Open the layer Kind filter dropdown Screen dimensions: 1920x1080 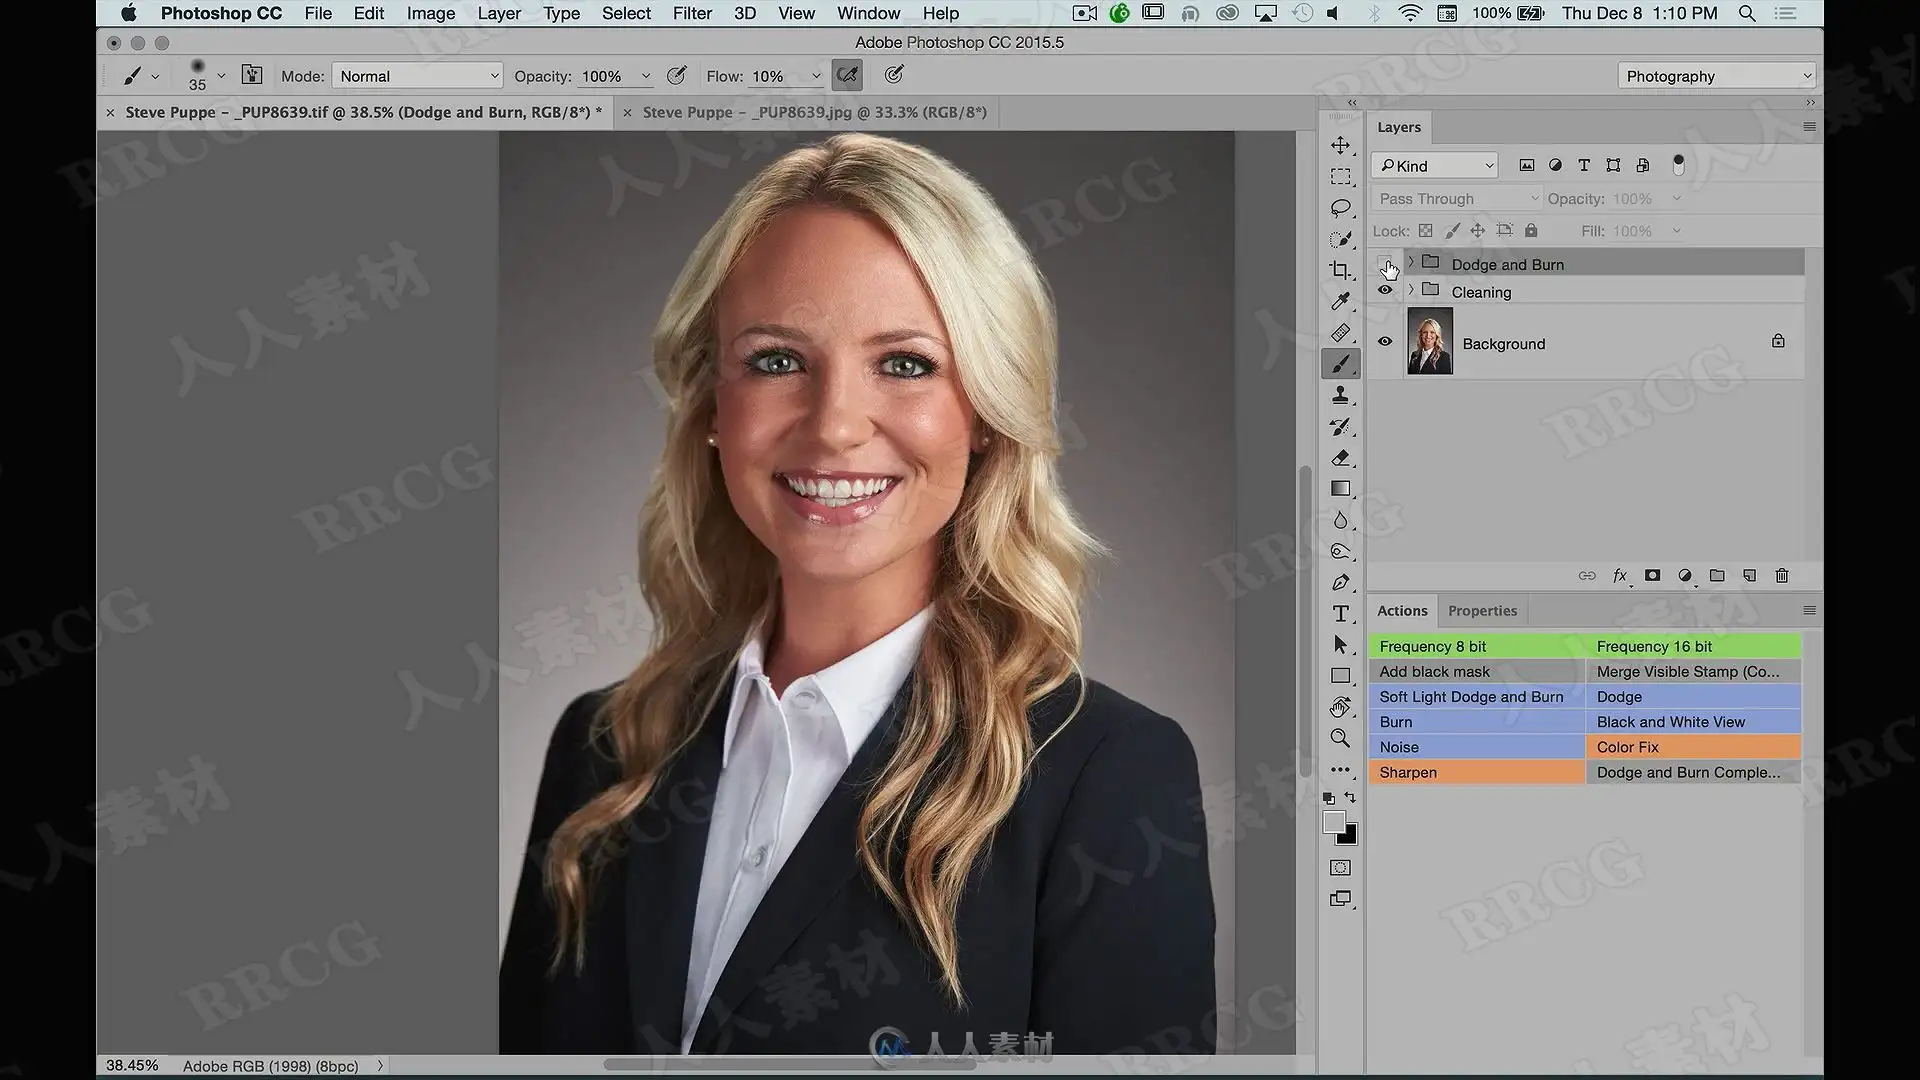click(x=1435, y=166)
